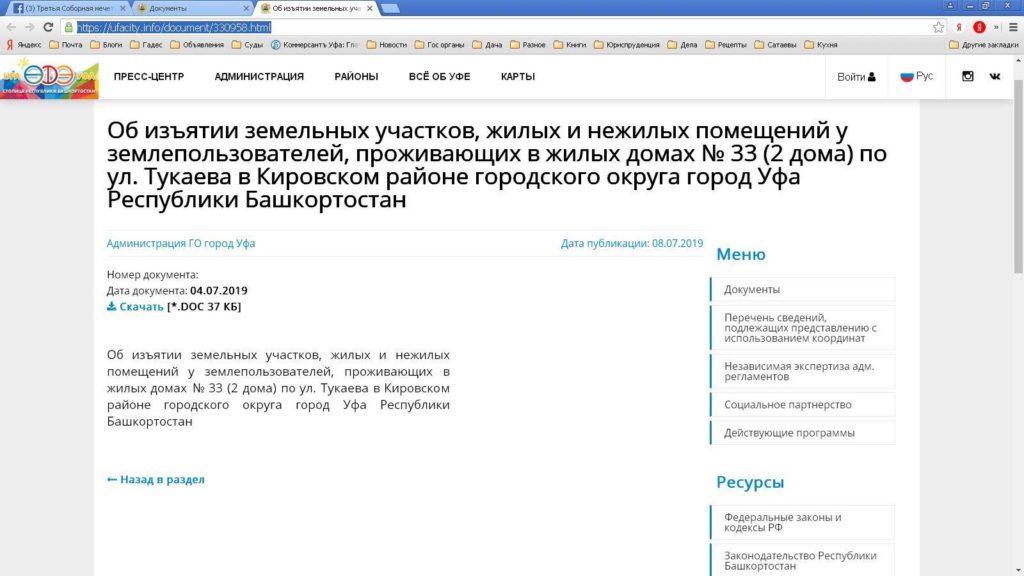Click the page's vertical scrollbar
The width and height of the screenshot is (1024, 576).
(1017, 200)
